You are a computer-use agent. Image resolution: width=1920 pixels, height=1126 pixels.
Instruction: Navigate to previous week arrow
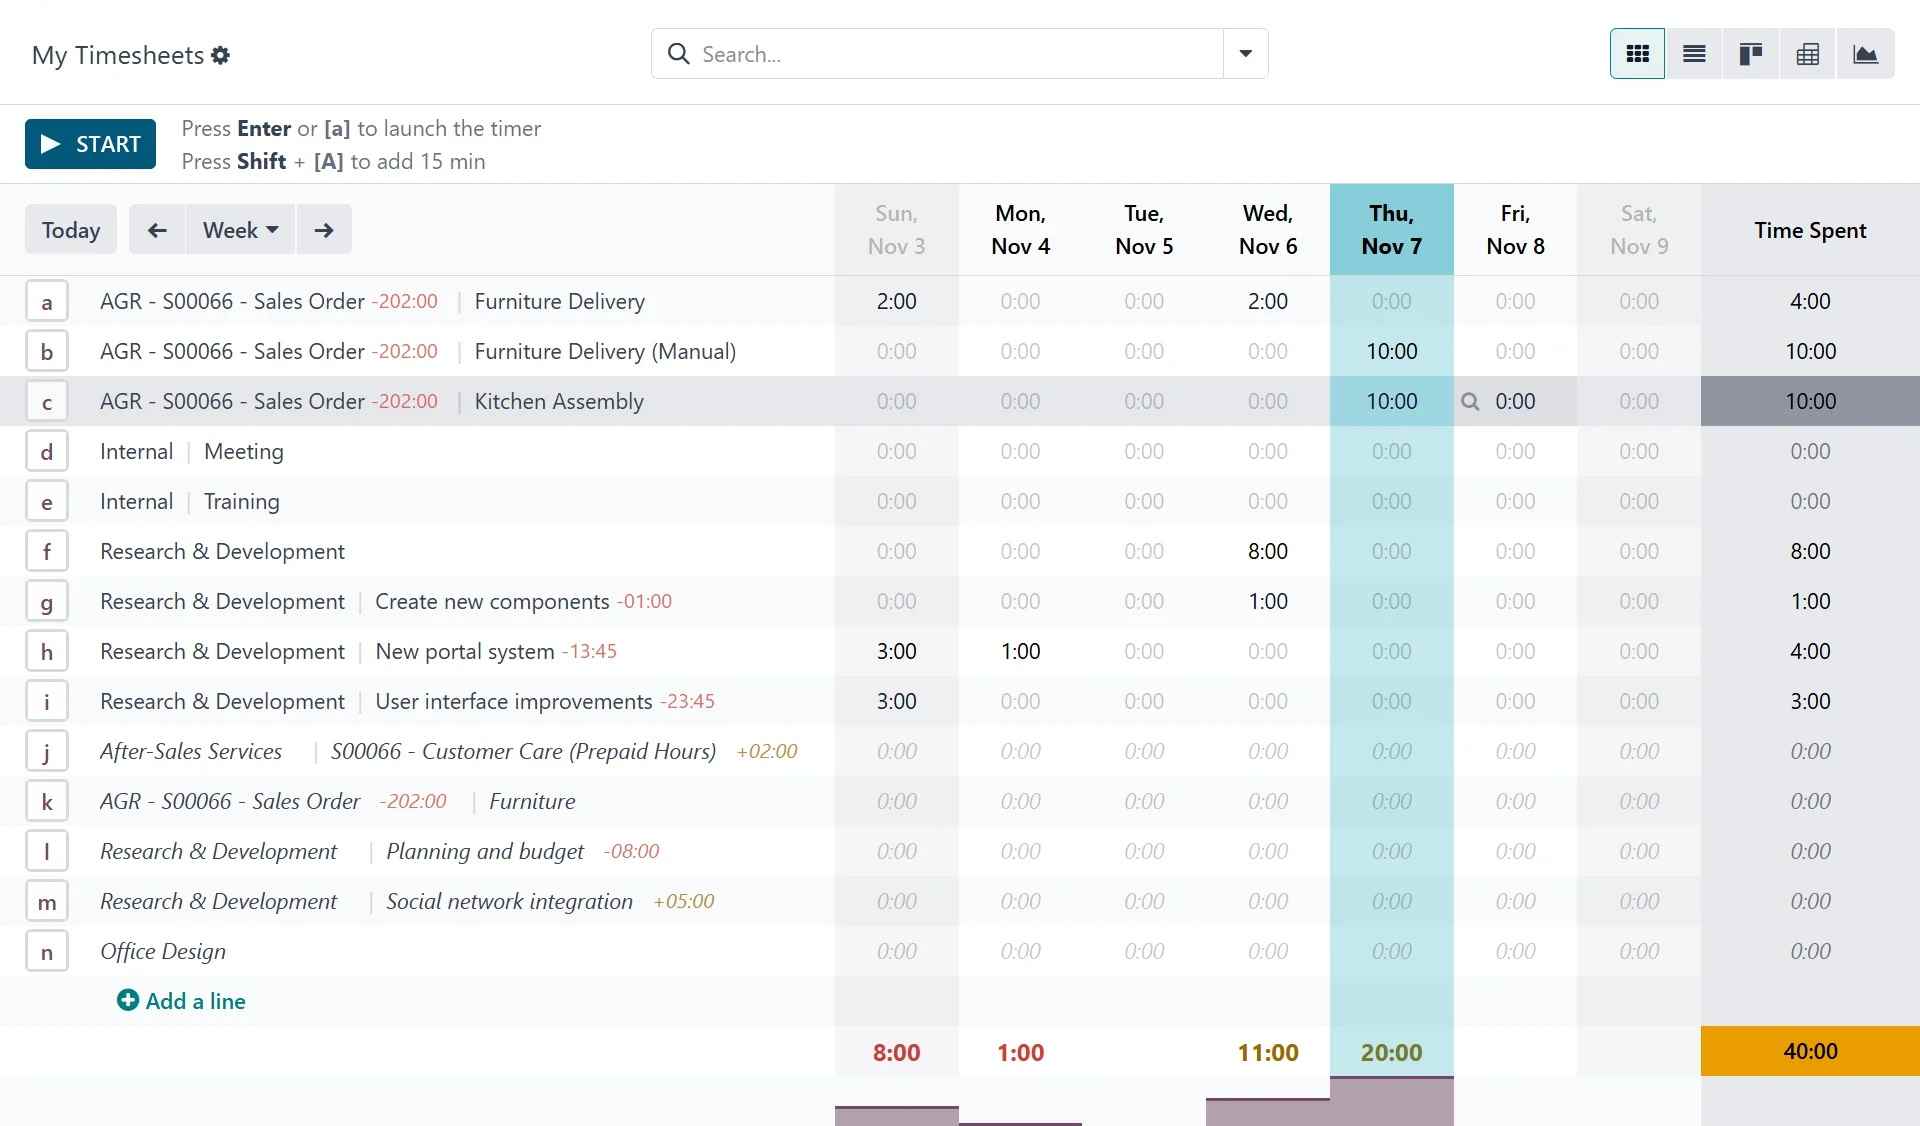tap(155, 229)
